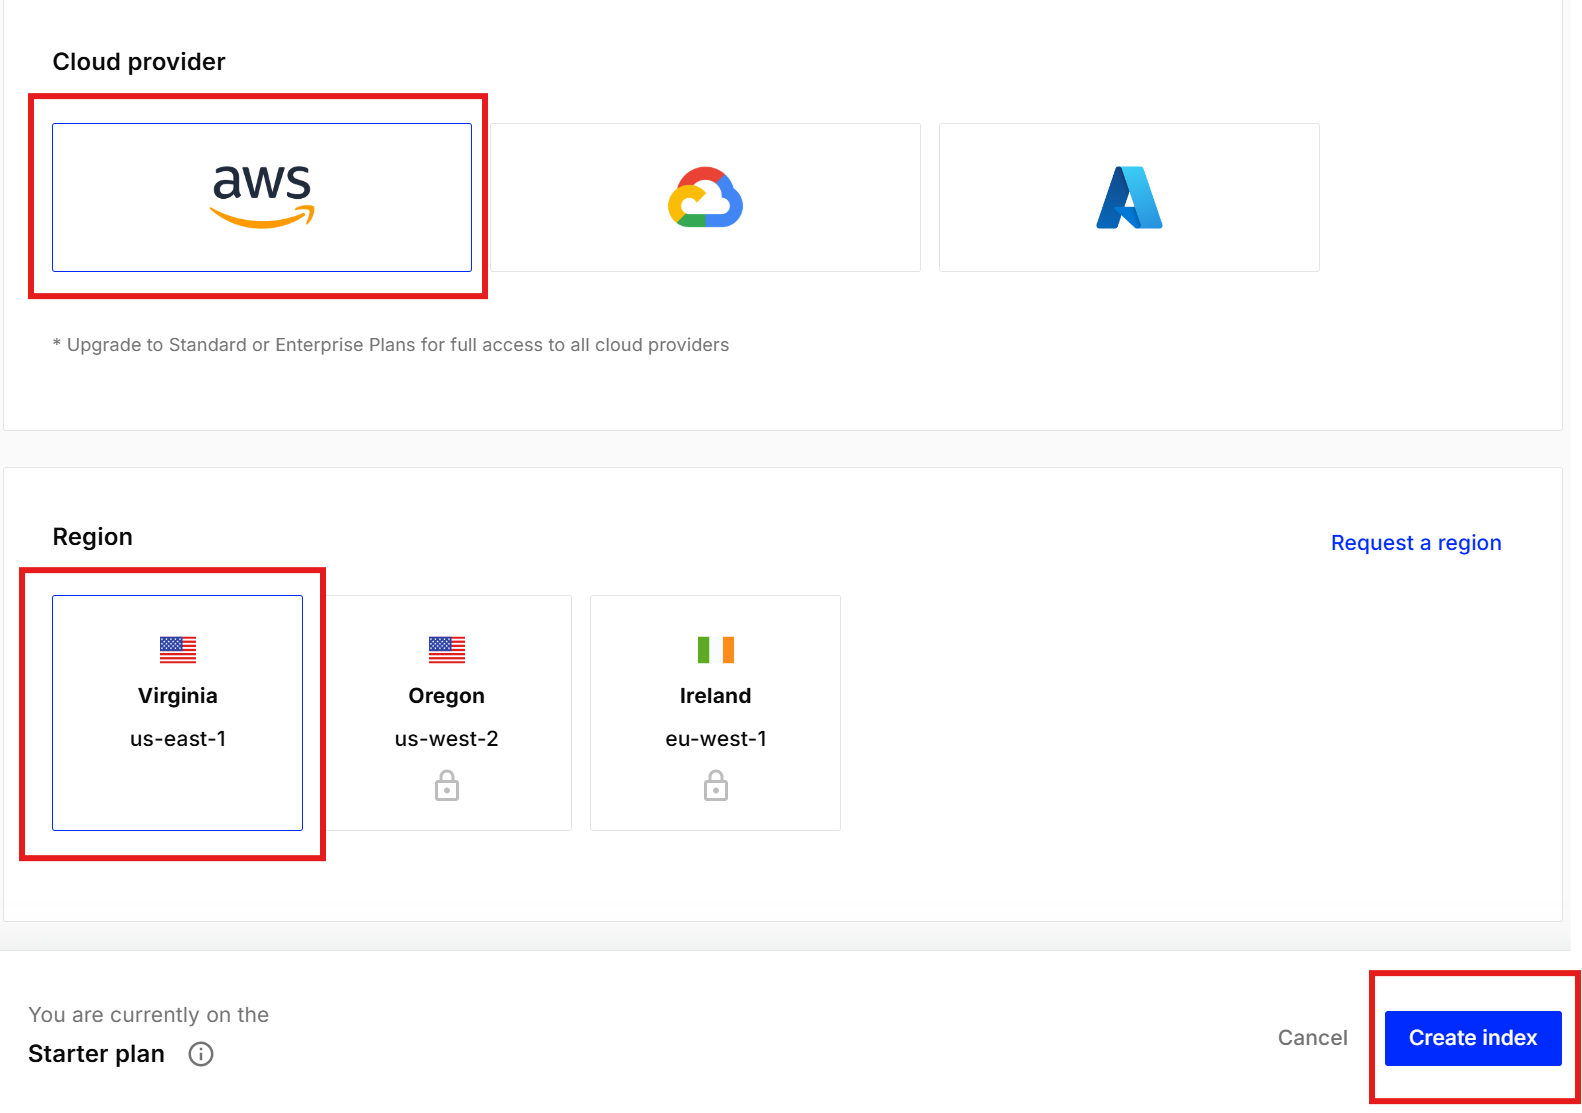Screen dimensions: 1582x1113
Task: Cancel the index creation
Action: pyautogui.click(x=1313, y=1038)
